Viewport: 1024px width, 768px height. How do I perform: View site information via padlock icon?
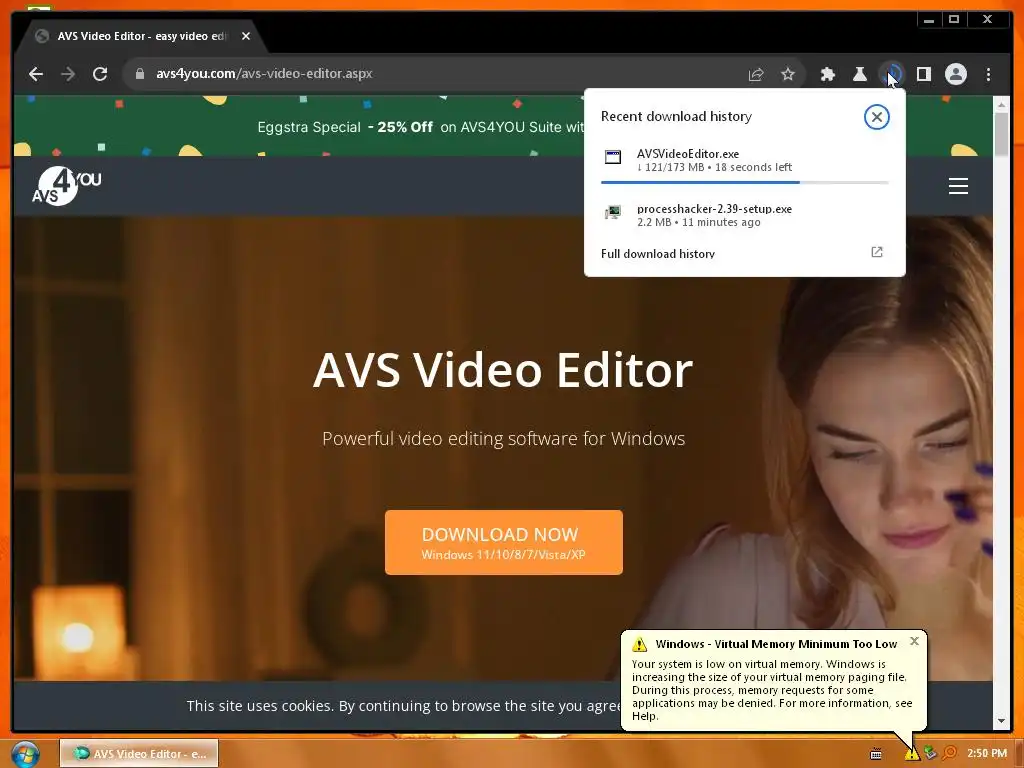pyautogui.click(x=139, y=74)
